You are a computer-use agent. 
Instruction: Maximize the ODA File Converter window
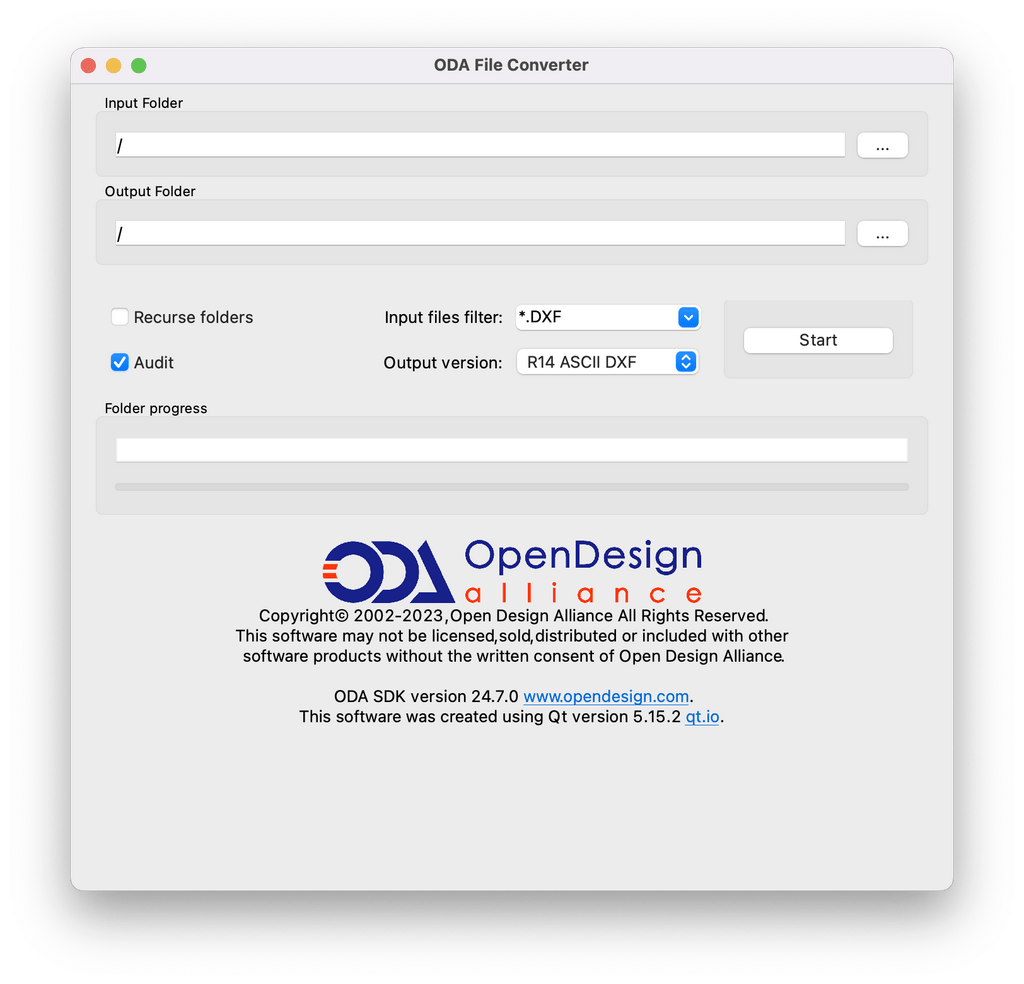[138, 65]
